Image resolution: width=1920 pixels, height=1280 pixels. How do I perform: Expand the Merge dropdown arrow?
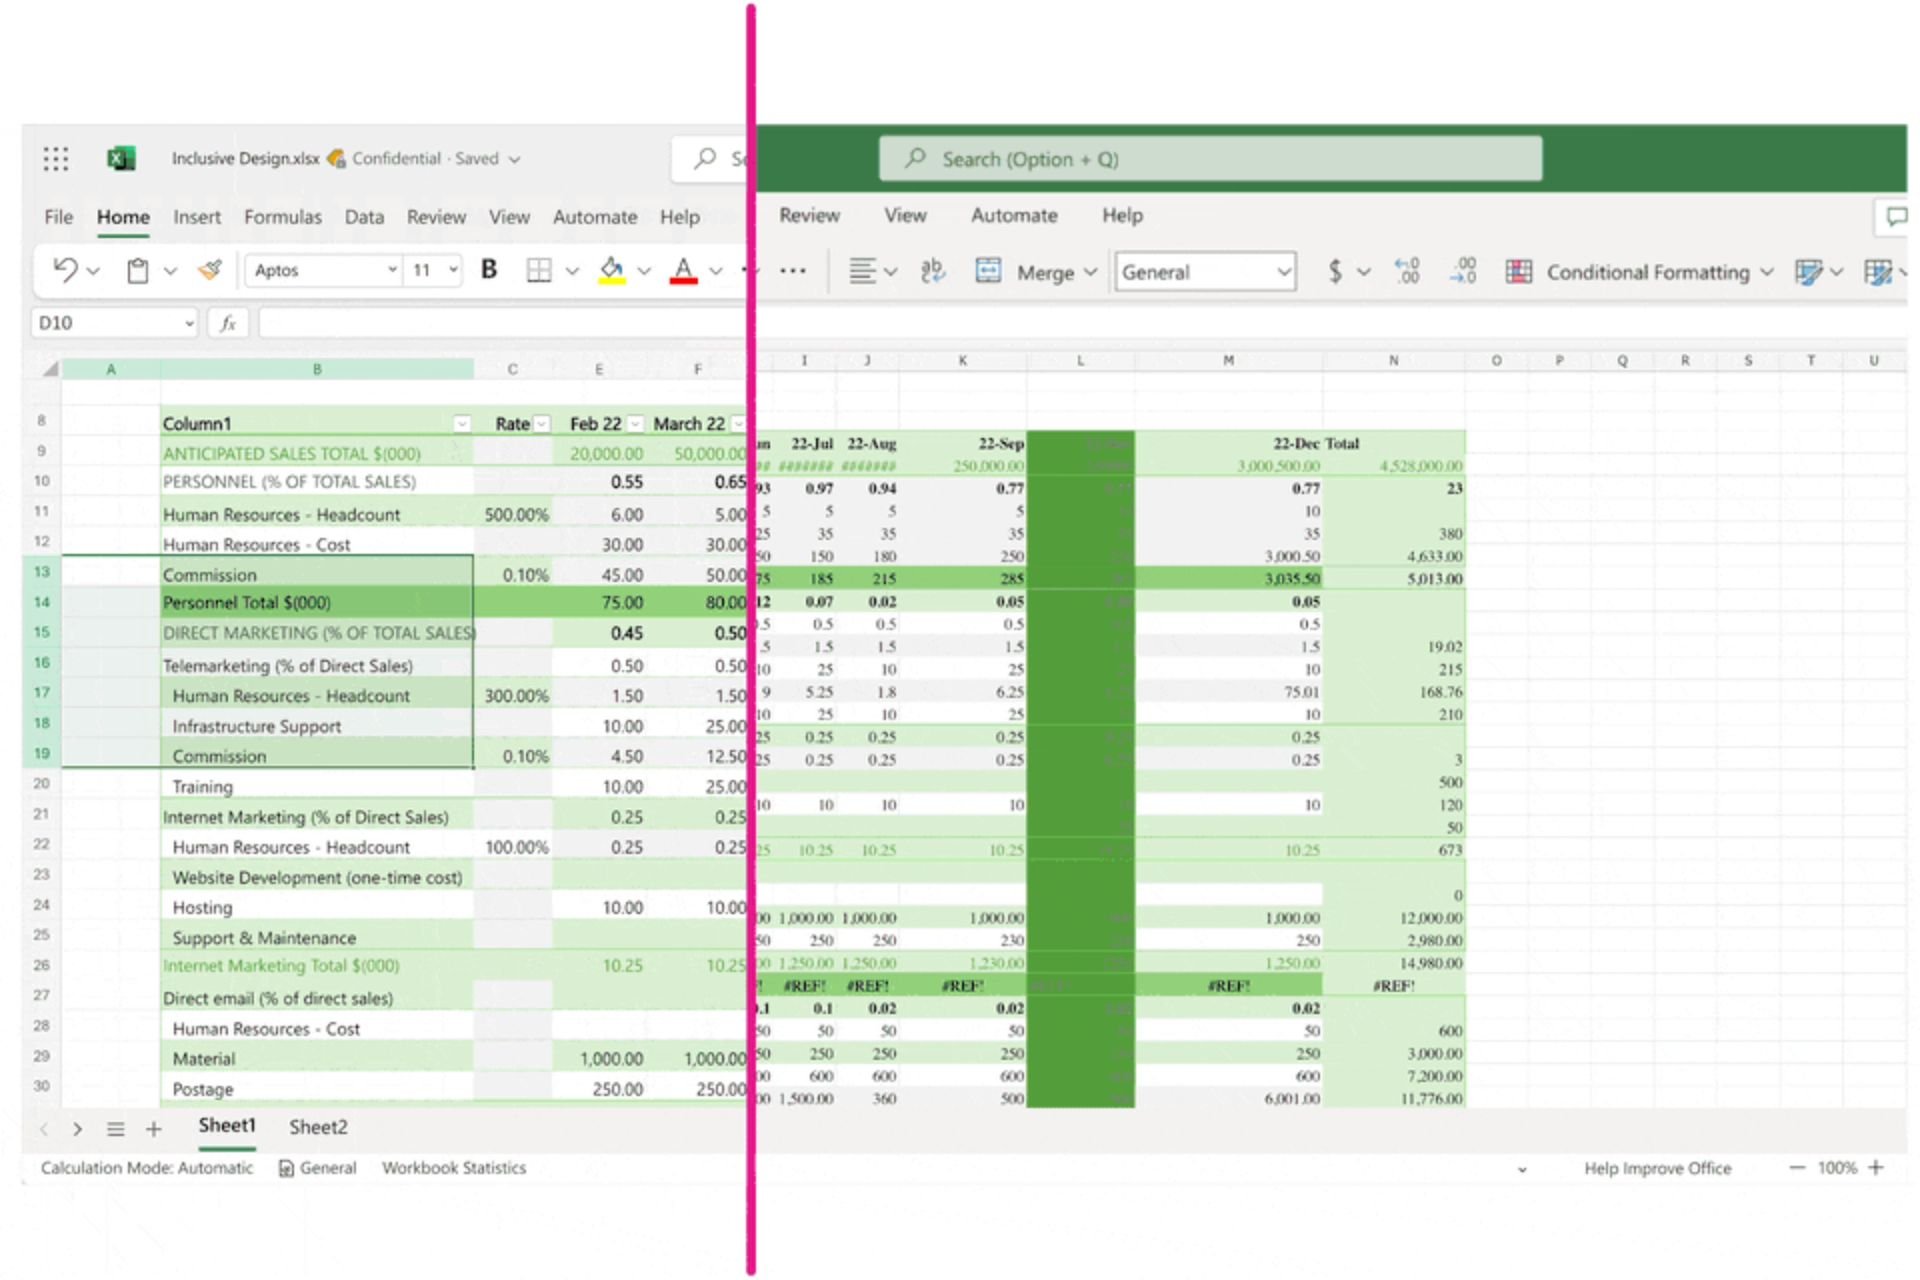pos(1091,272)
